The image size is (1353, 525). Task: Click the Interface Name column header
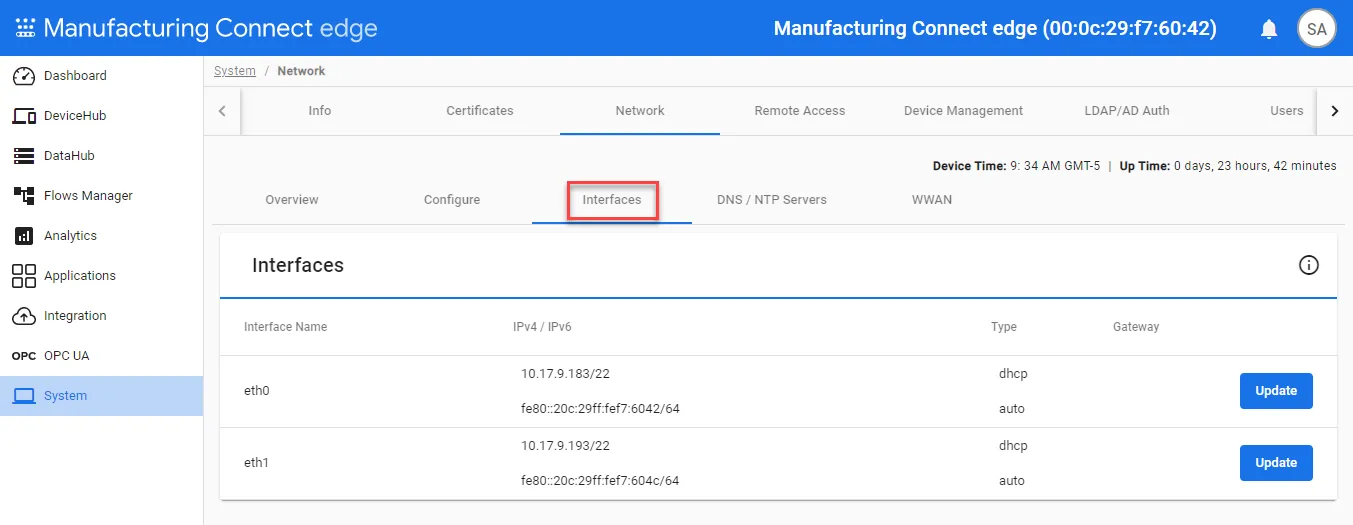(x=285, y=327)
